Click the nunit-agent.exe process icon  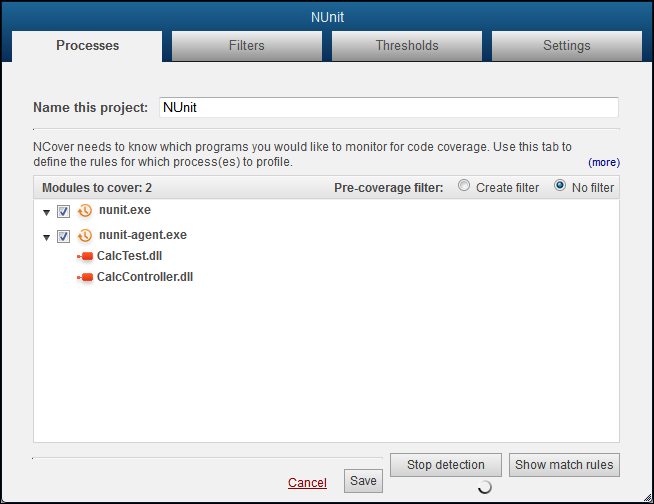[x=85, y=236]
